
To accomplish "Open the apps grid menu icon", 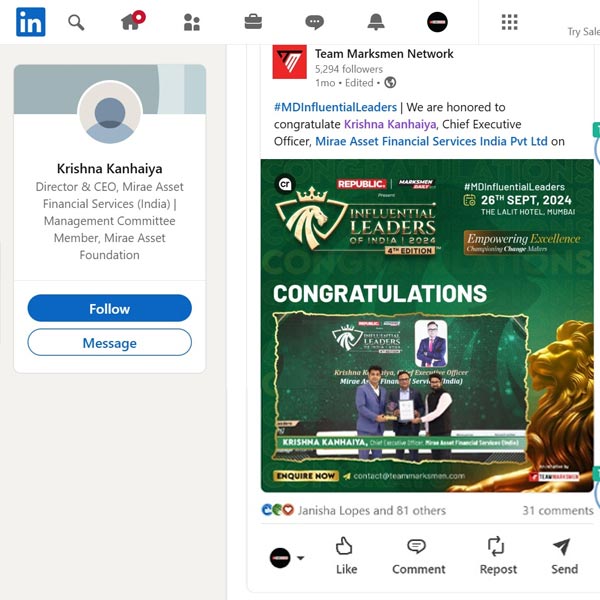I will [x=510, y=22].
